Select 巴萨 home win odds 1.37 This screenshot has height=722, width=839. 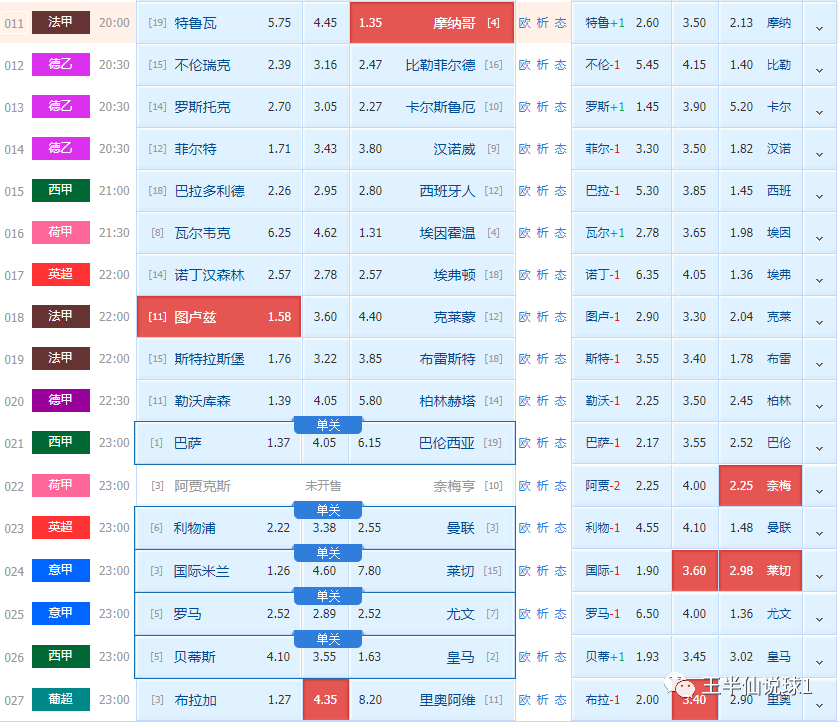(219, 443)
